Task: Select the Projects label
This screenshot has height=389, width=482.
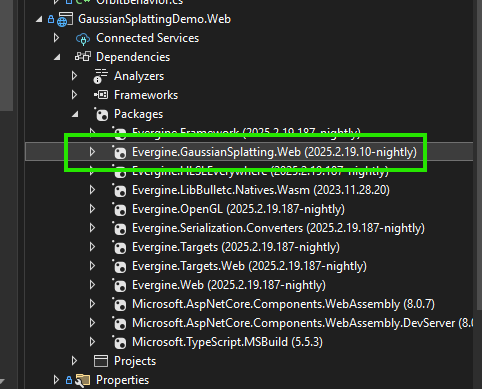Action: (135, 361)
